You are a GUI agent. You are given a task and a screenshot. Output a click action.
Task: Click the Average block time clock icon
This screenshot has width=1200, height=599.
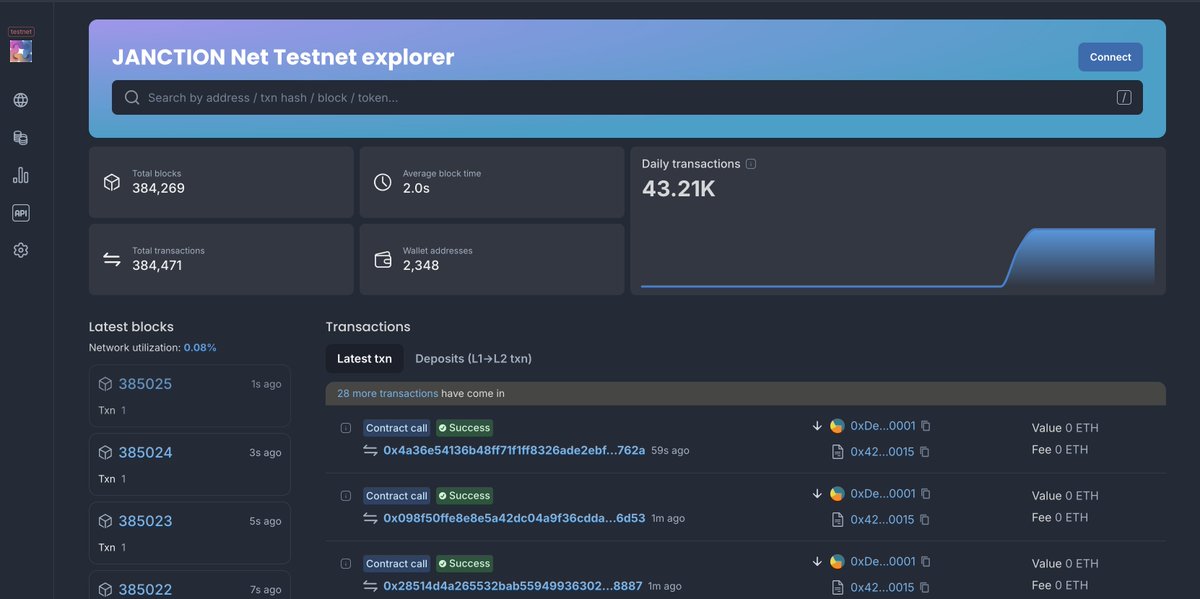click(x=382, y=182)
